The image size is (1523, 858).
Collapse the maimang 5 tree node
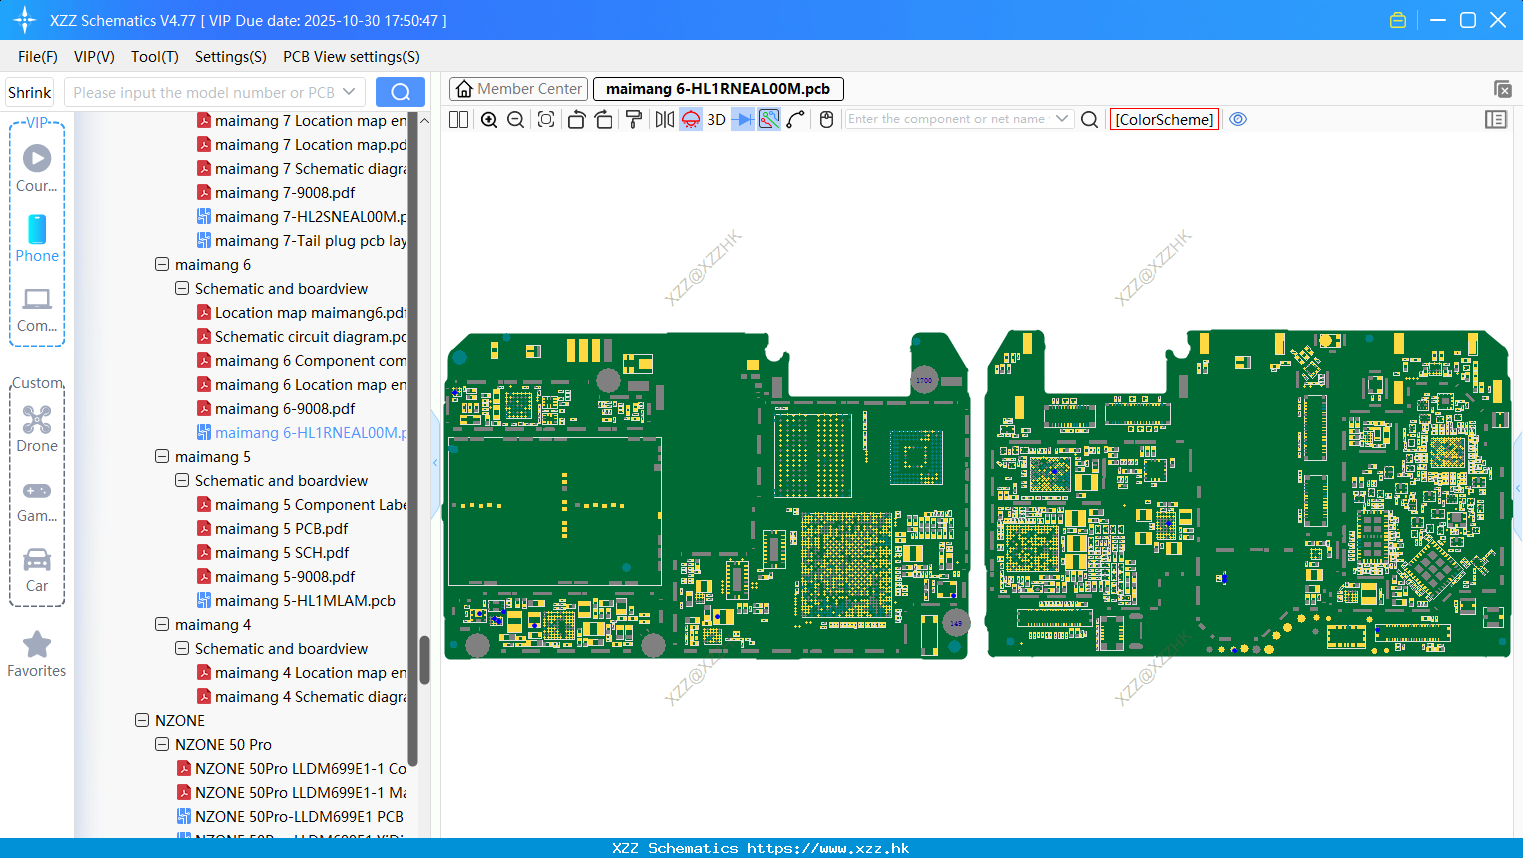point(162,456)
